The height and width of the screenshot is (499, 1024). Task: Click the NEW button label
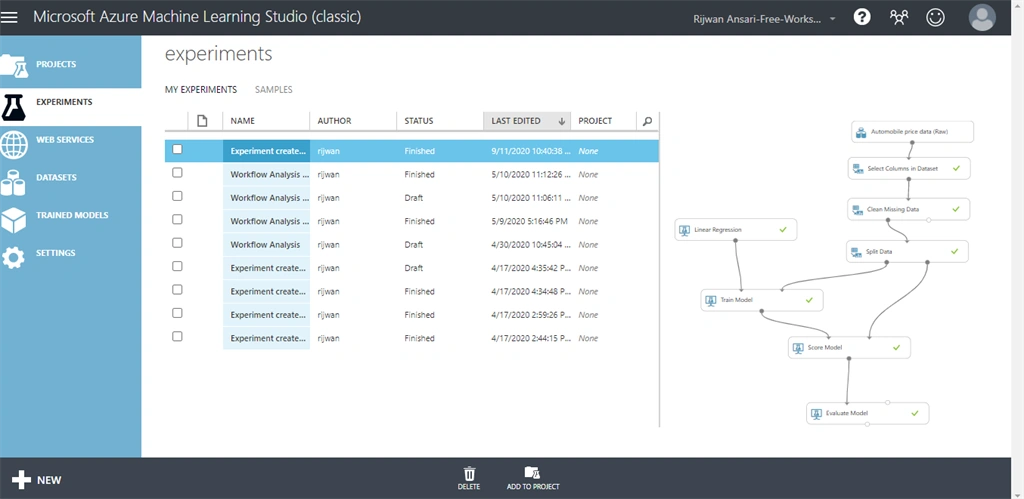49,481
